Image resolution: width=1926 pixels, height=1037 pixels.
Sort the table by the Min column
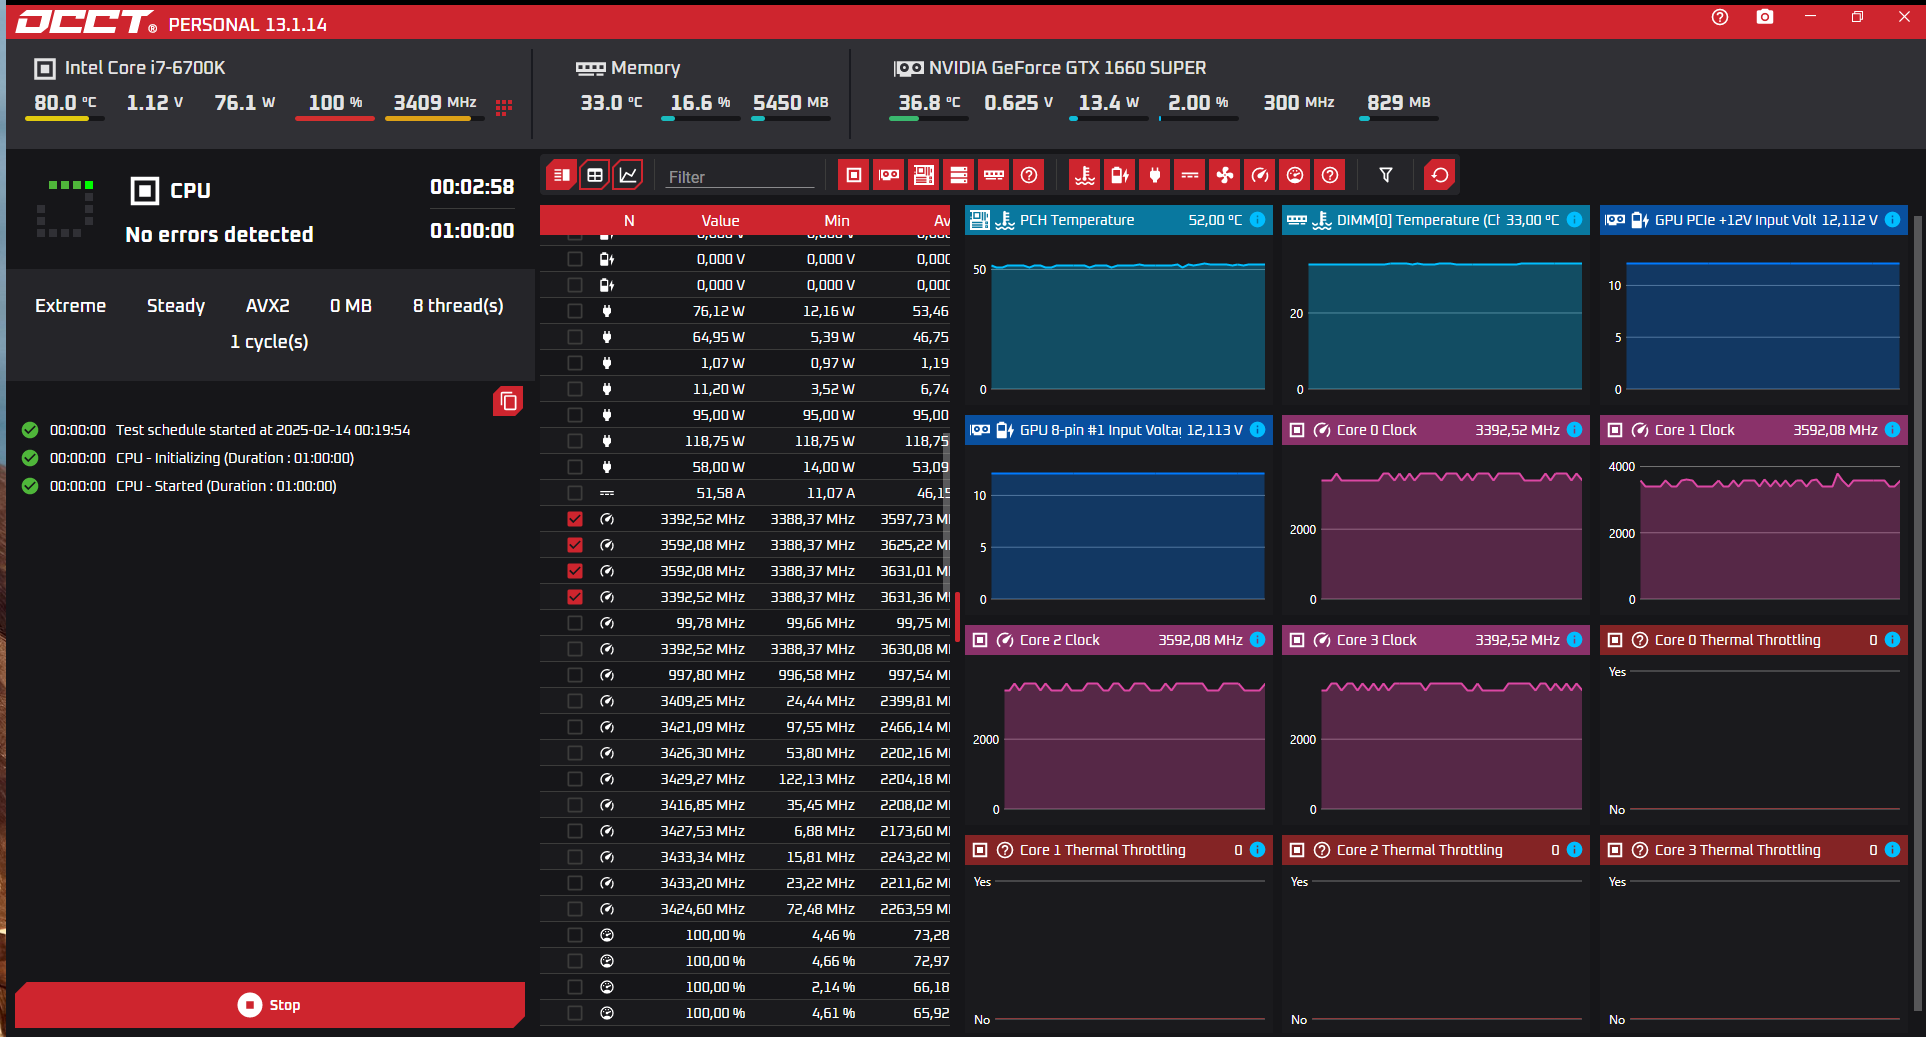[837, 220]
